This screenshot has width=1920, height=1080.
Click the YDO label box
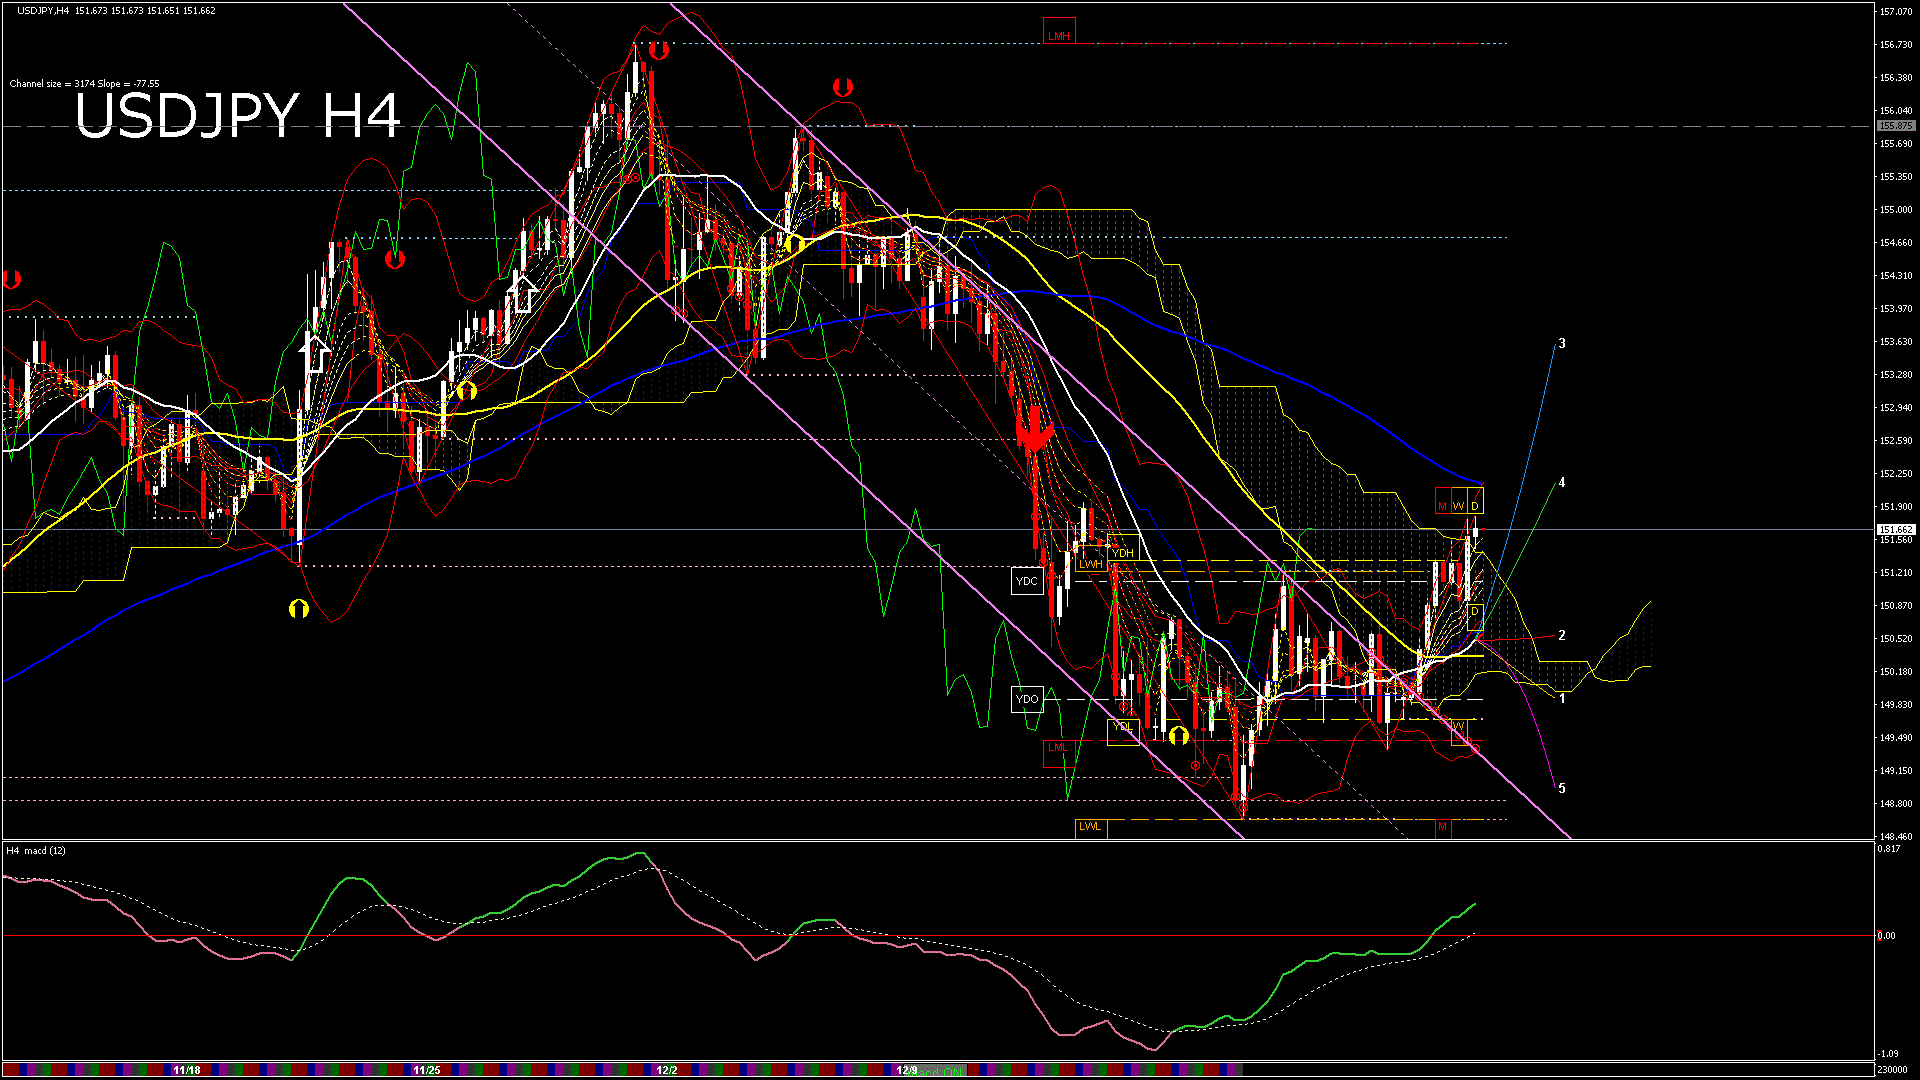pos(1027,698)
